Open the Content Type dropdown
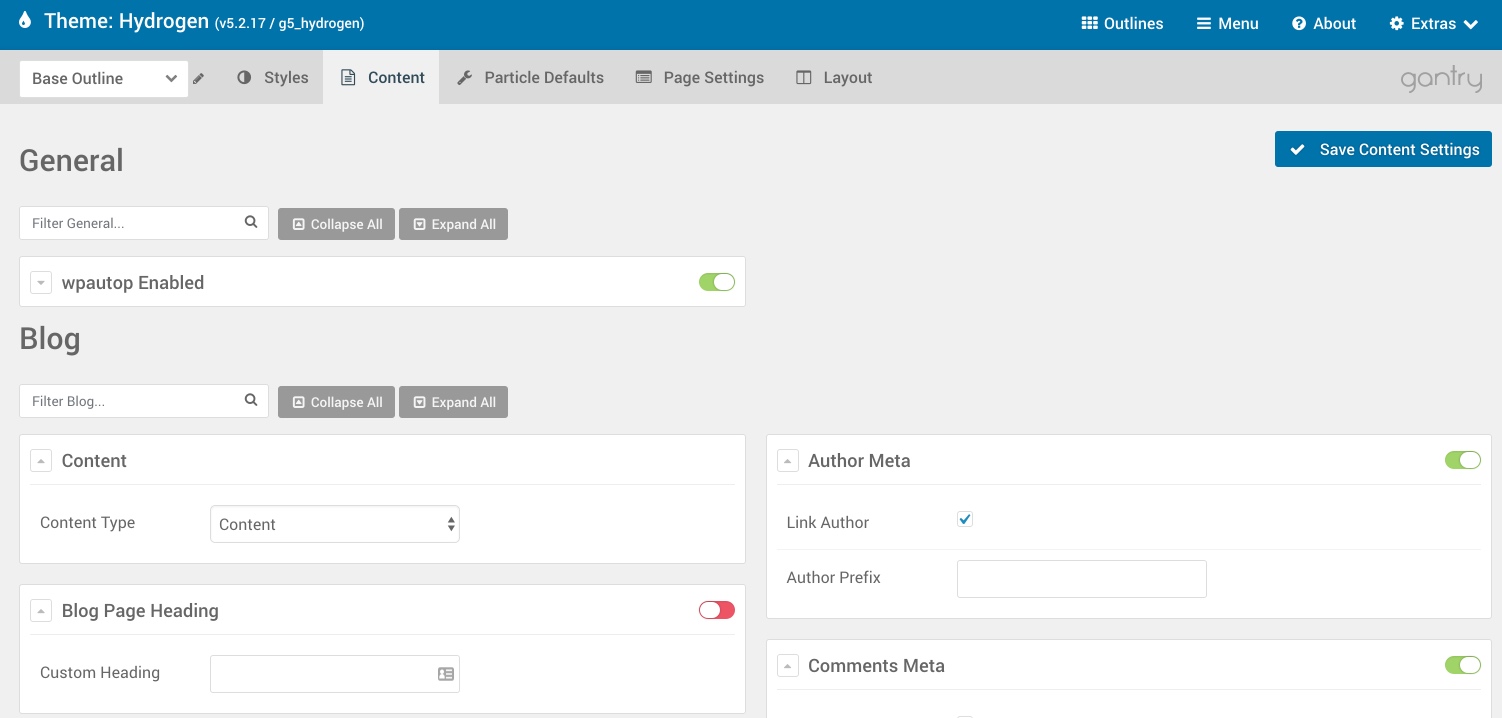The height and width of the screenshot is (718, 1502). tap(335, 524)
